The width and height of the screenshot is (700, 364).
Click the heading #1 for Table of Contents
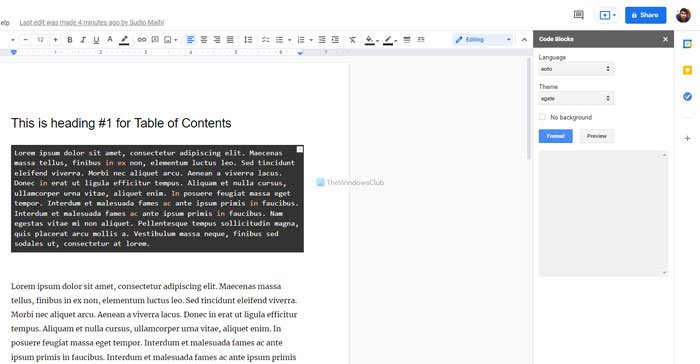[121, 123]
